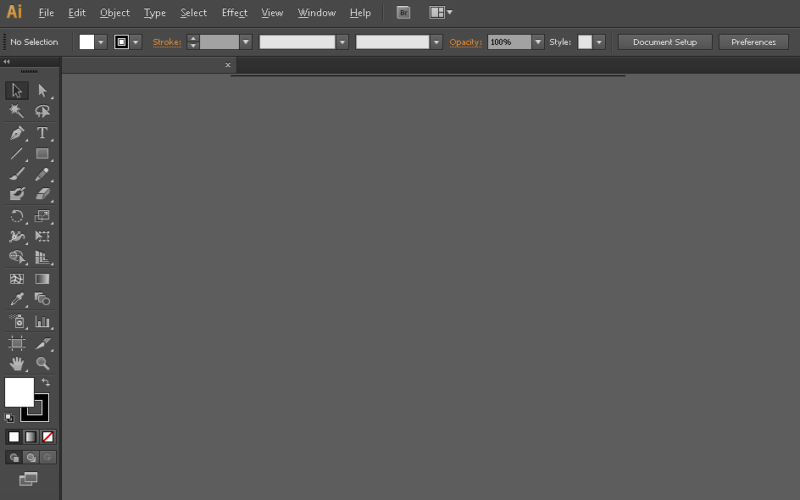The image size is (800, 500).
Task: Select the Pen tool
Action: click(x=17, y=133)
